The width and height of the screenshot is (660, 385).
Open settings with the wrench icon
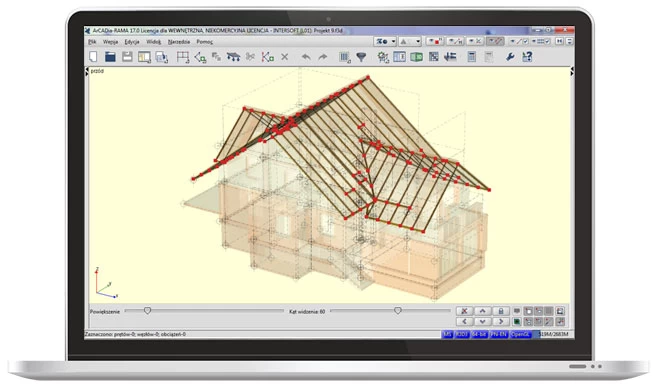(x=510, y=57)
